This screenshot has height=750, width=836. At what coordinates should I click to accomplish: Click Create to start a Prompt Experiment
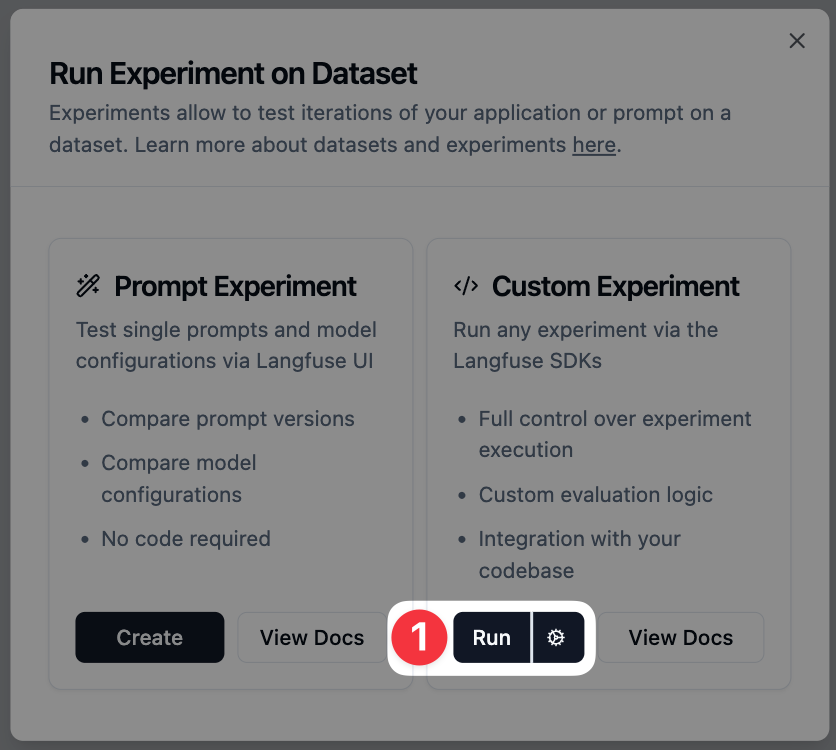(x=149, y=637)
